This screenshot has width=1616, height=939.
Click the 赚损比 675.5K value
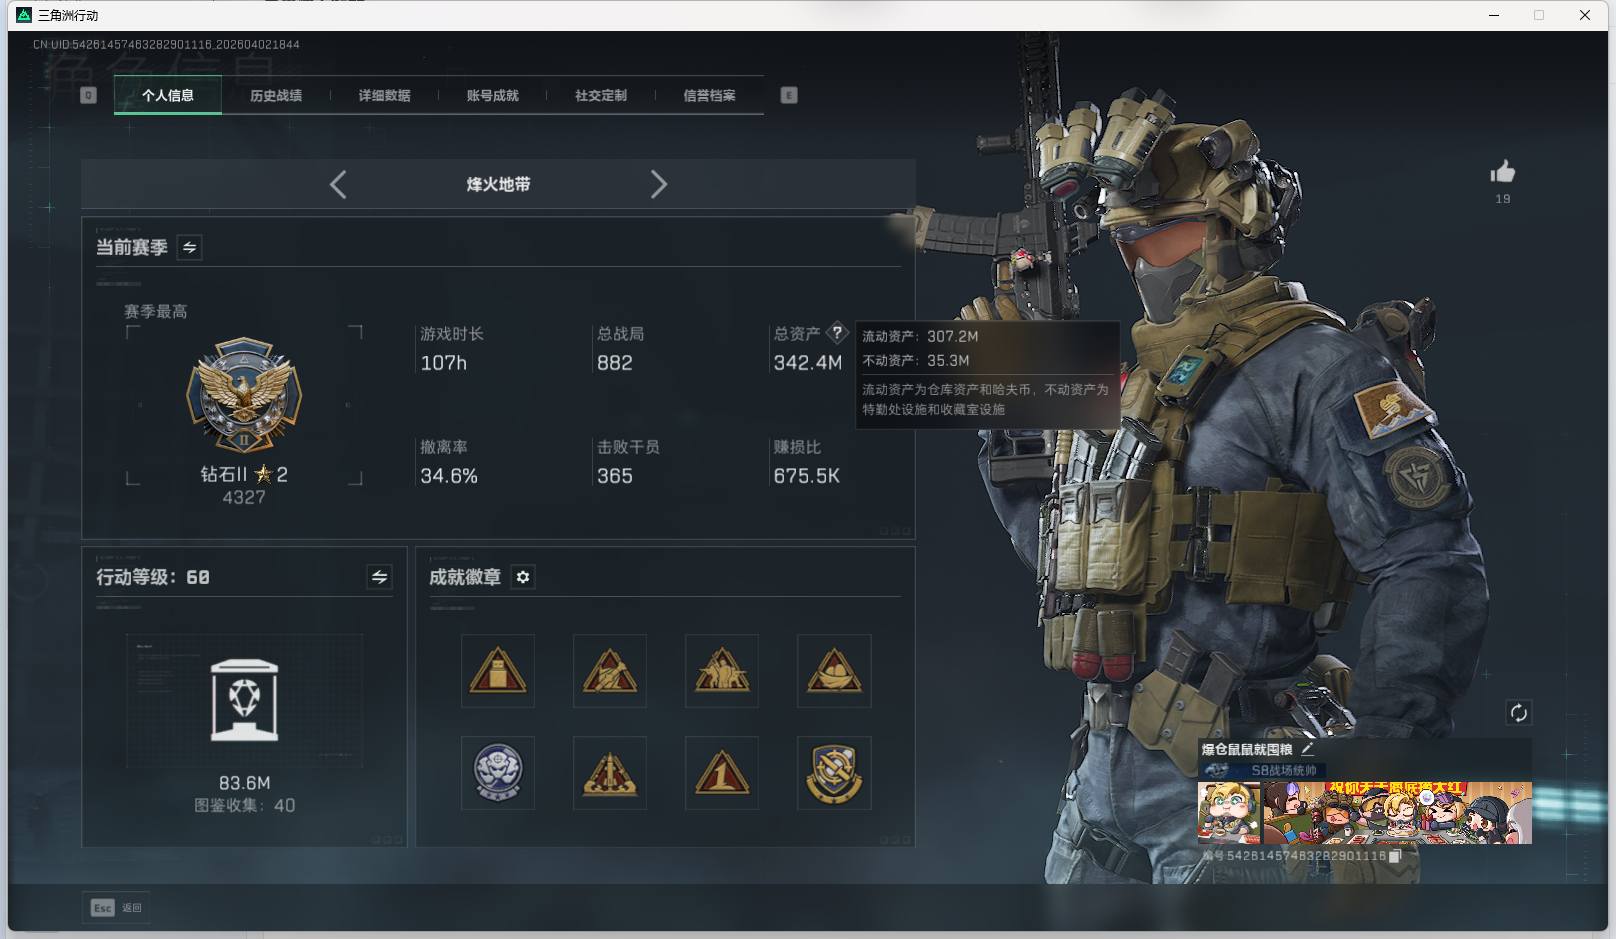click(807, 476)
